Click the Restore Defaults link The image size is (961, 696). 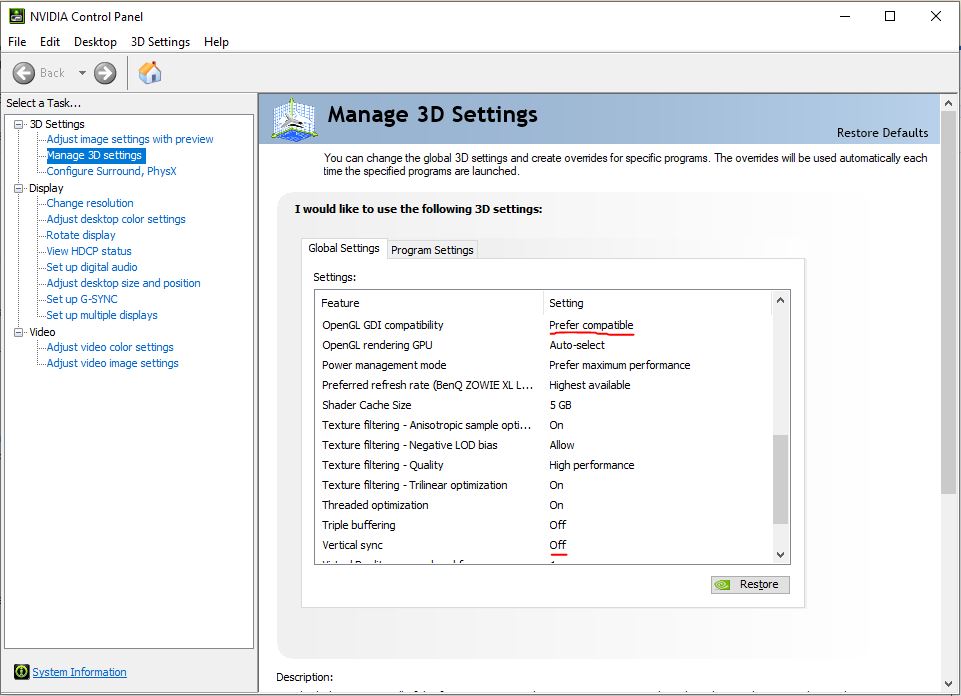[x=882, y=133]
